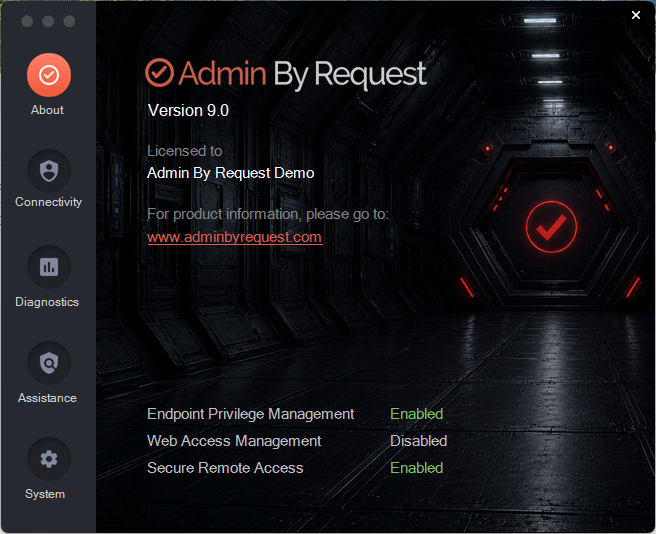This screenshot has height=534, width=656.
Task: Select the Diagnostics label in sidebar
Action: point(47,302)
